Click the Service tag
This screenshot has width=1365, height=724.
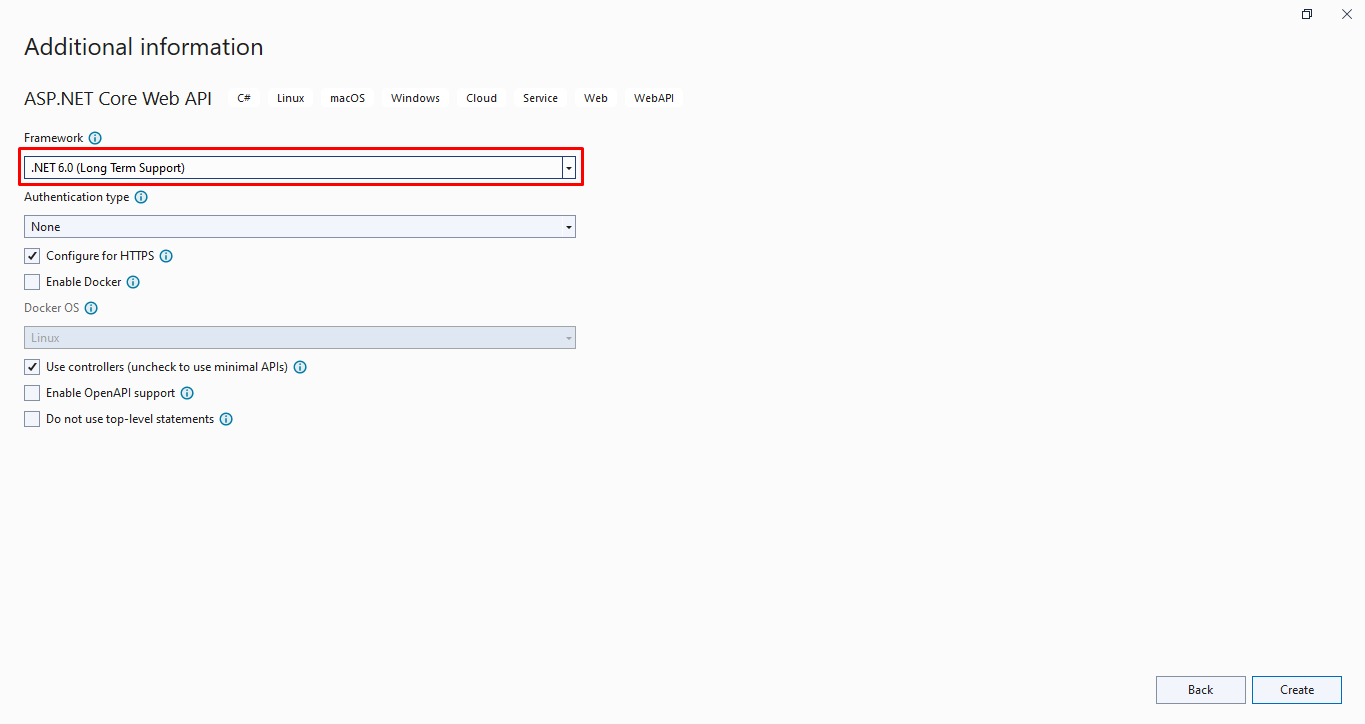540,98
